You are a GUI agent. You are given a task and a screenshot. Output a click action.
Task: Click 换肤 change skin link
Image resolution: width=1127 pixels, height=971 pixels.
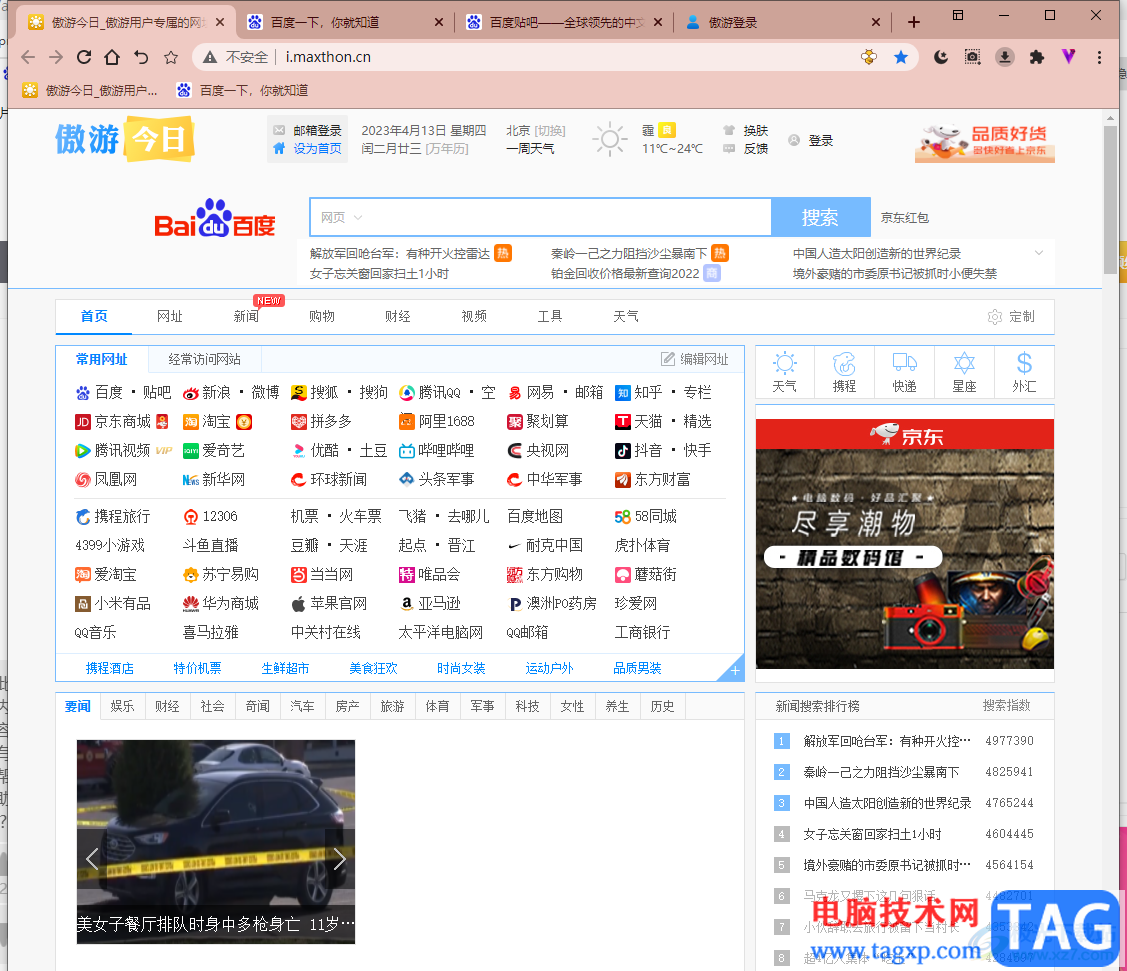click(755, 131)
